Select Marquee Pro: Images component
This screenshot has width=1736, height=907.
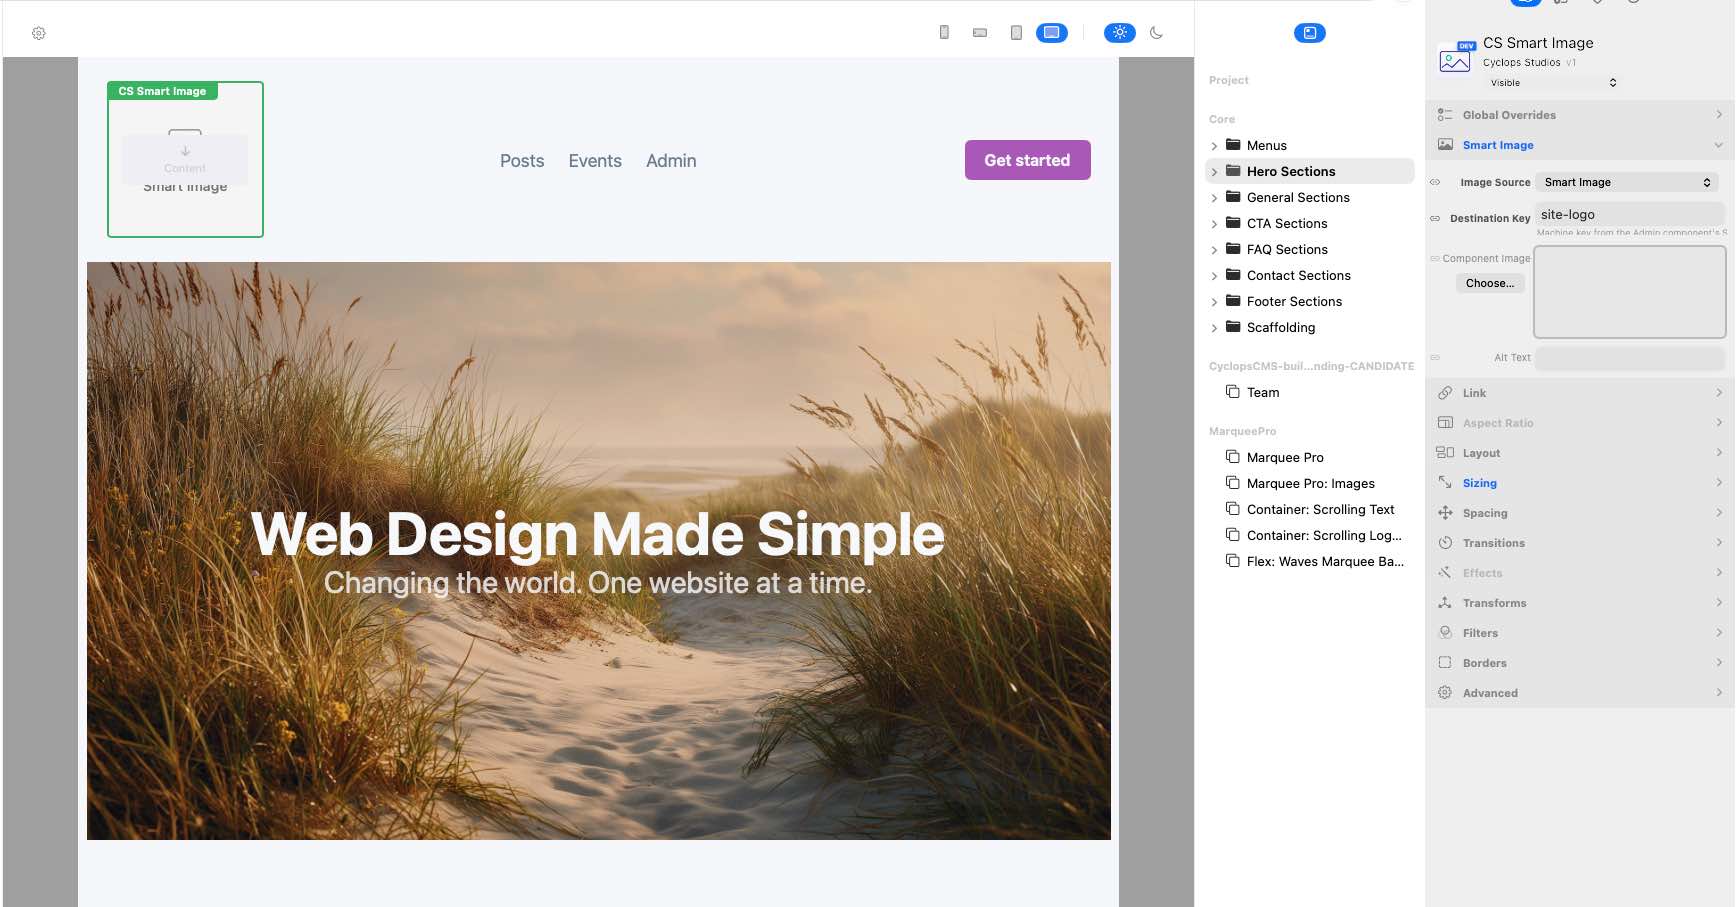coord(1310,483)
